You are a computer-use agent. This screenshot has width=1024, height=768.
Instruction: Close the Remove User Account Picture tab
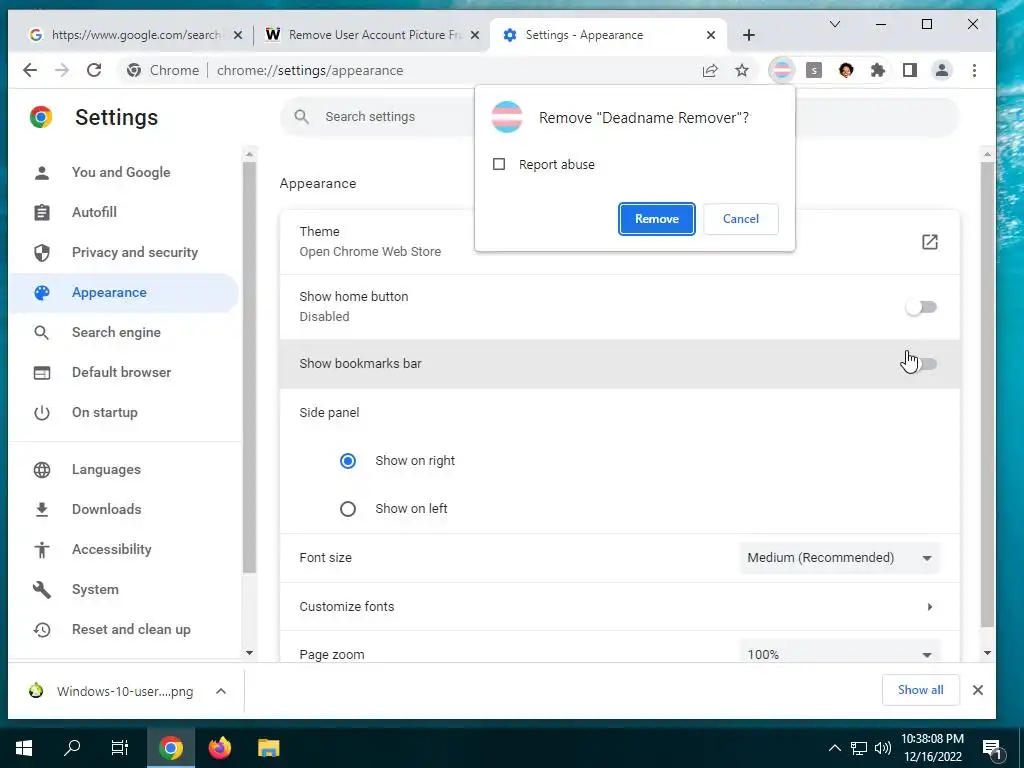coord(475,35)
